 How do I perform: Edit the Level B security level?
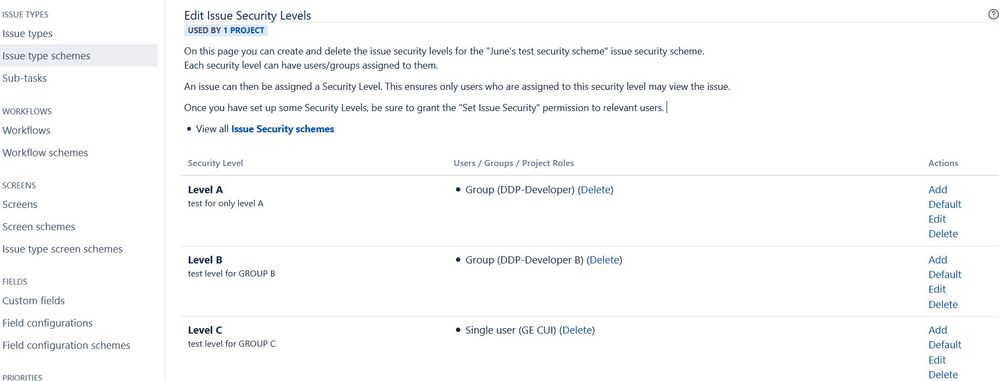click(937, 289)
